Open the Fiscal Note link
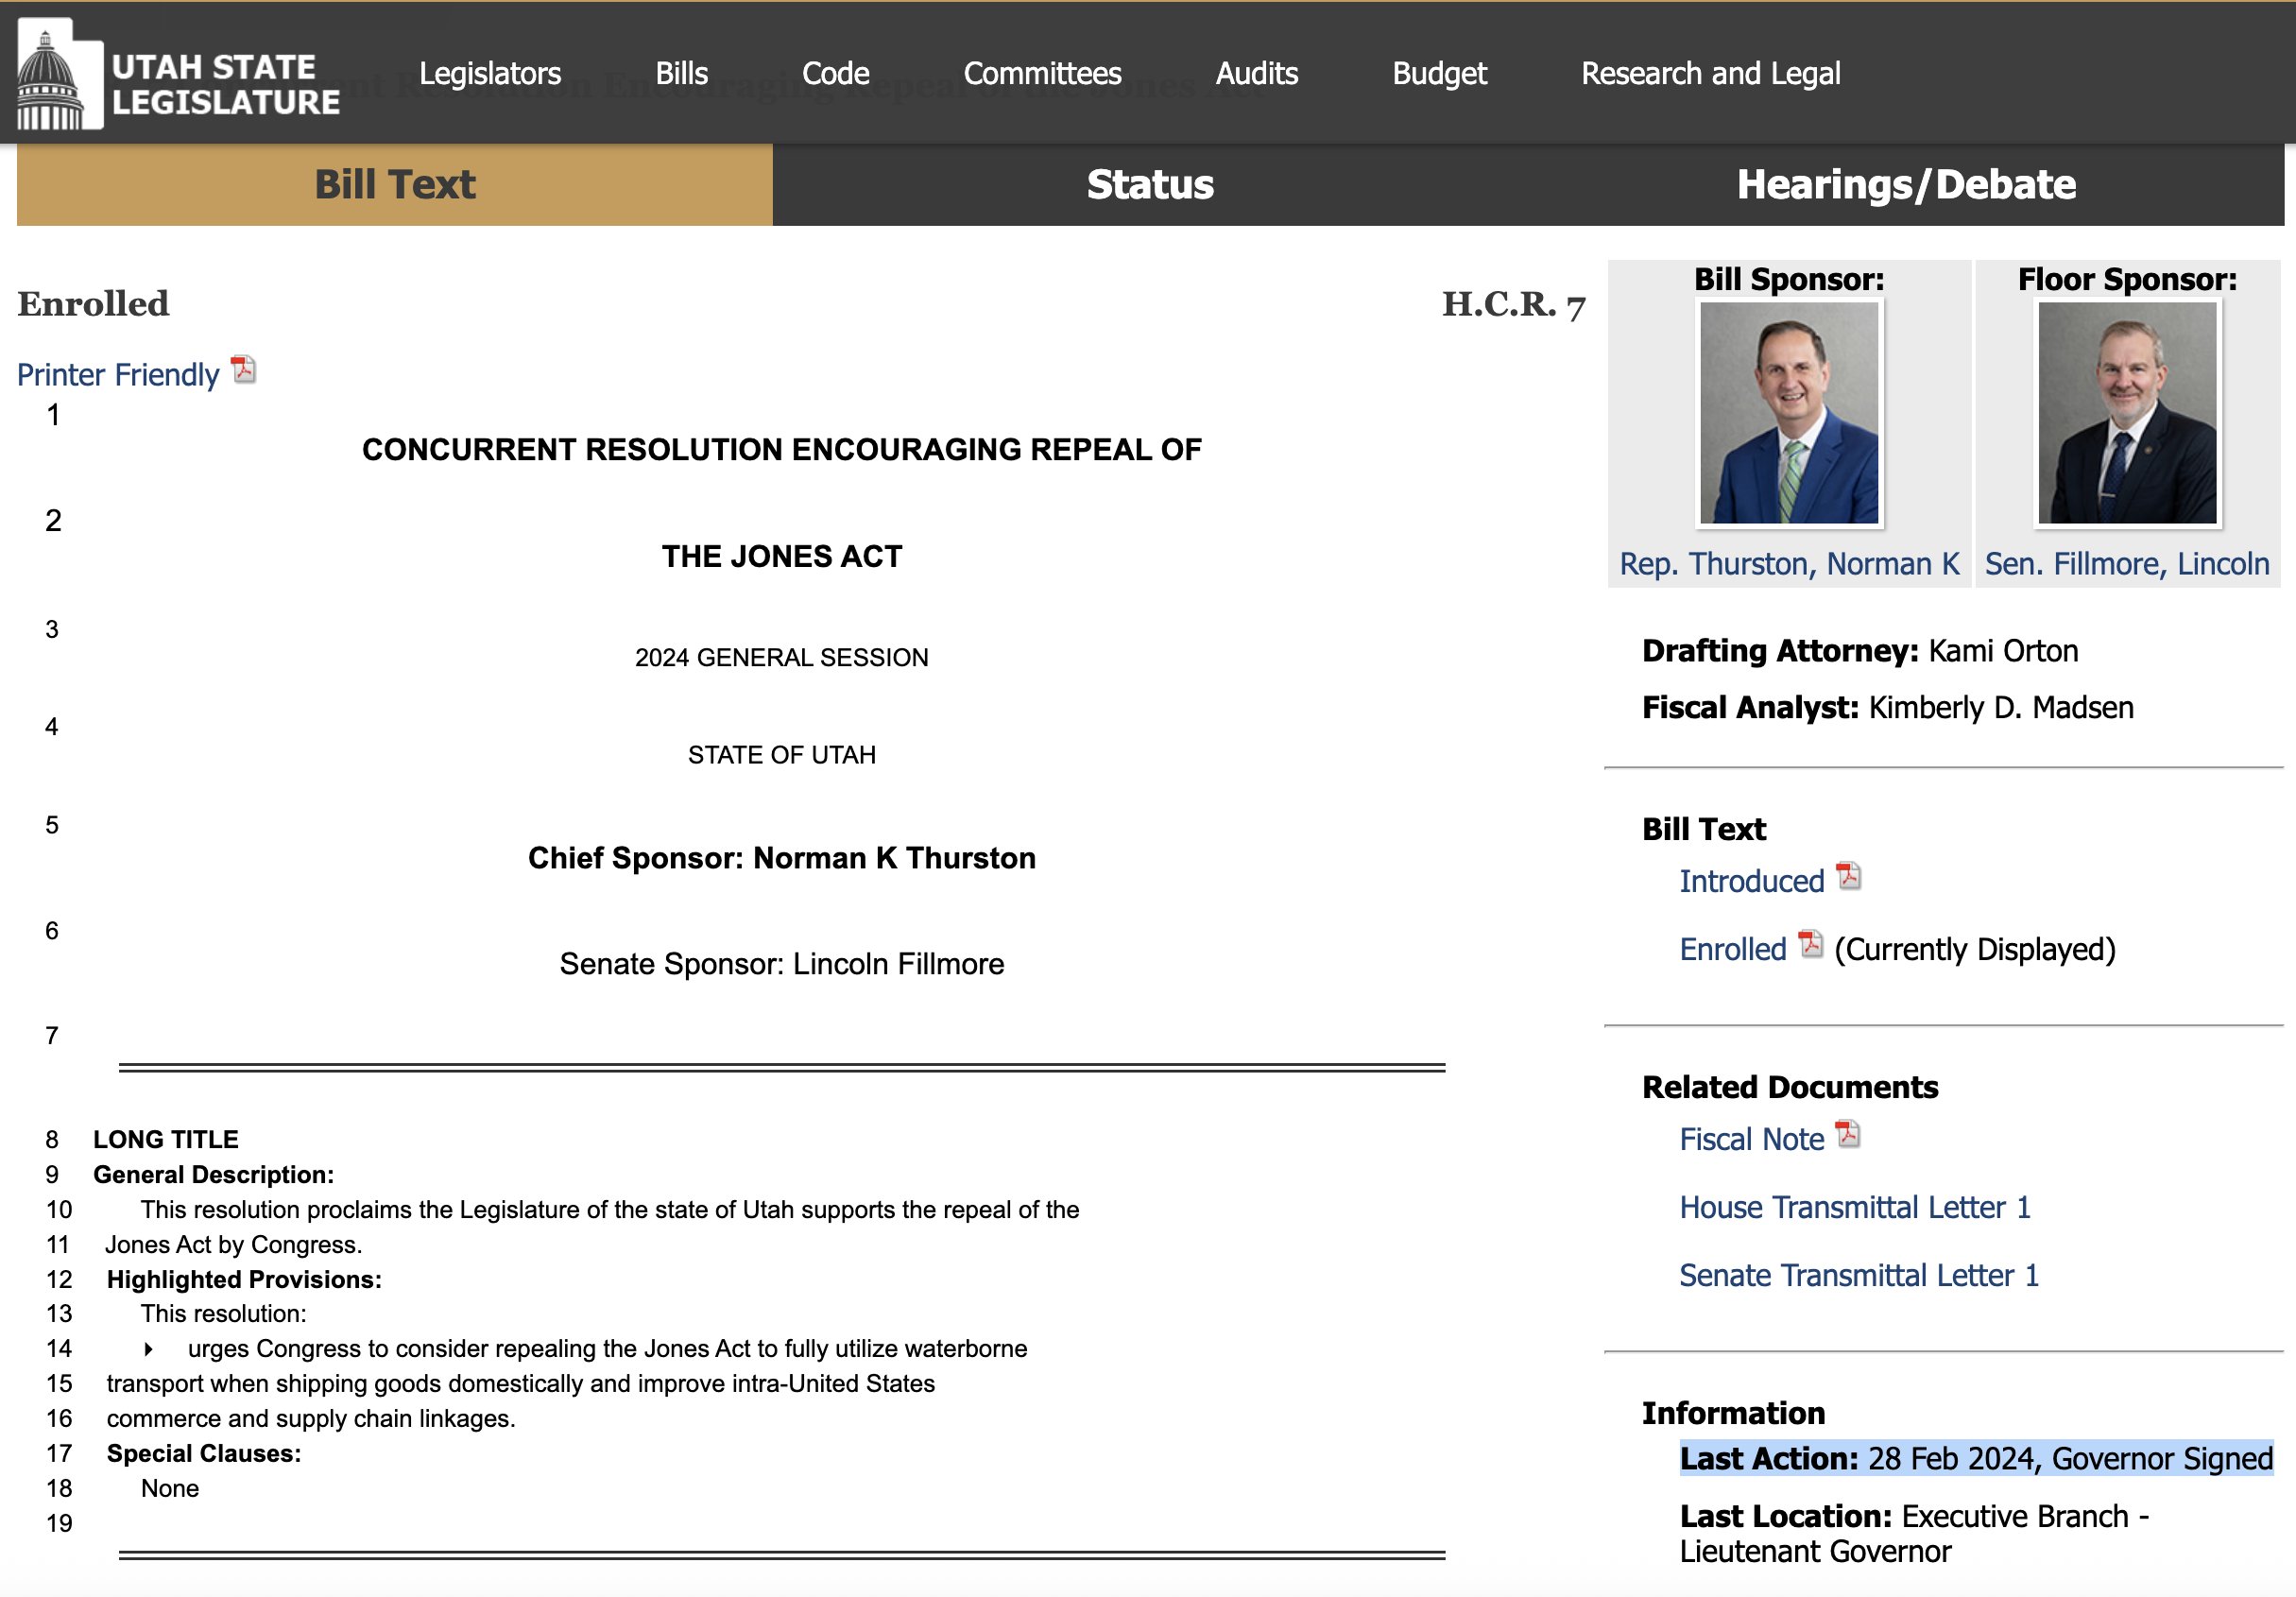 tap(1752, 1139)
